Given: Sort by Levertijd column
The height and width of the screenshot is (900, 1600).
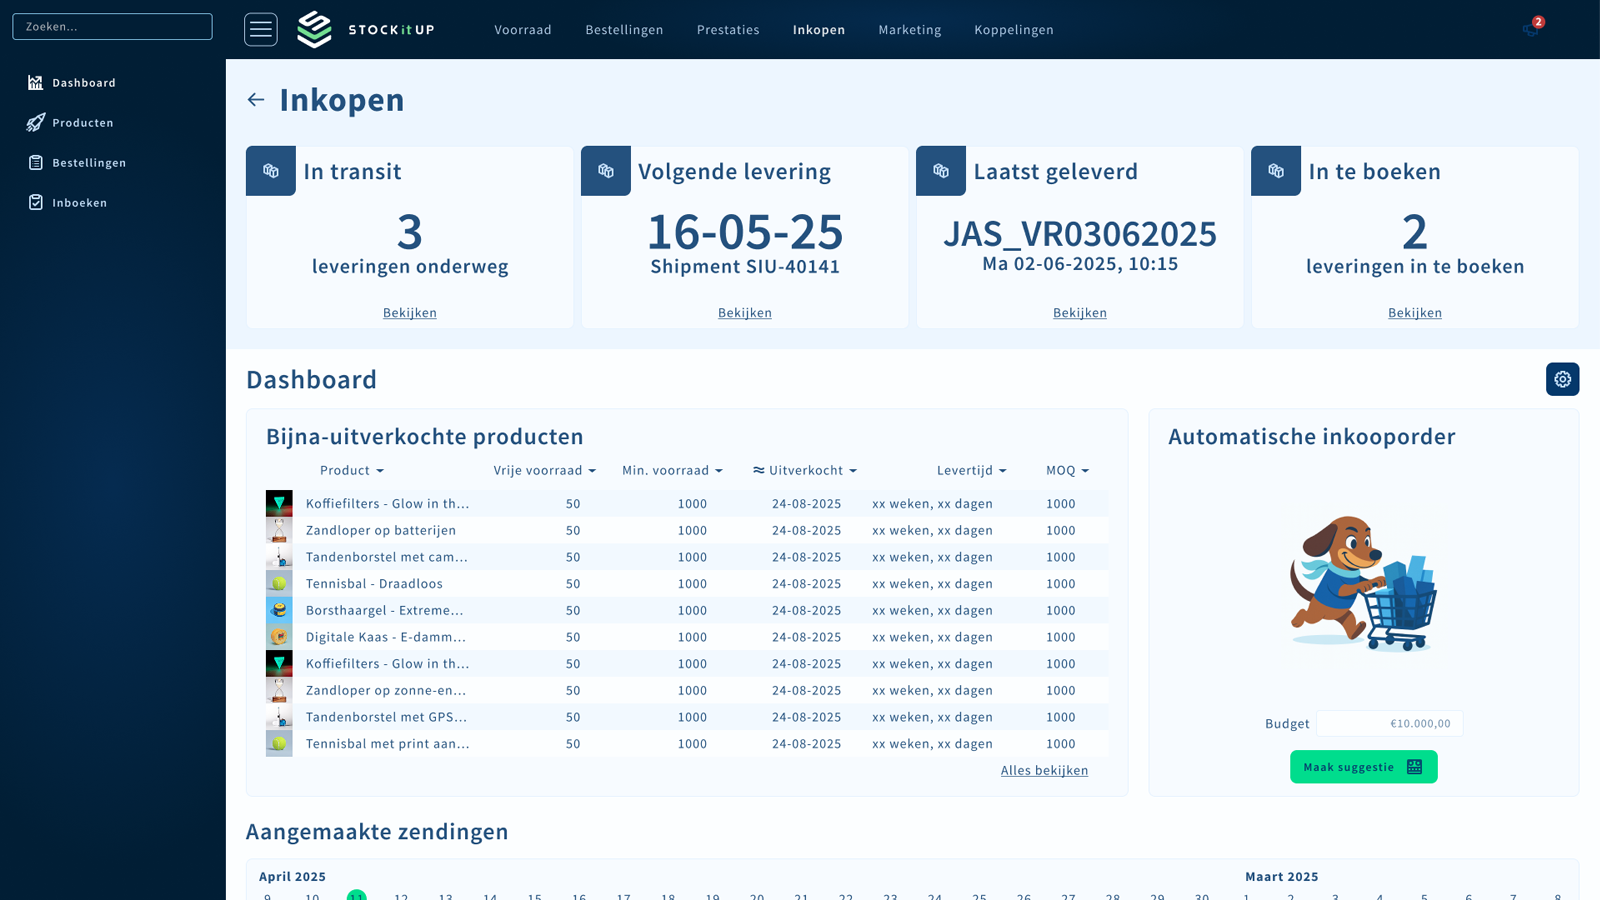Looking at the screenshot, I should [x=972, y=470].
